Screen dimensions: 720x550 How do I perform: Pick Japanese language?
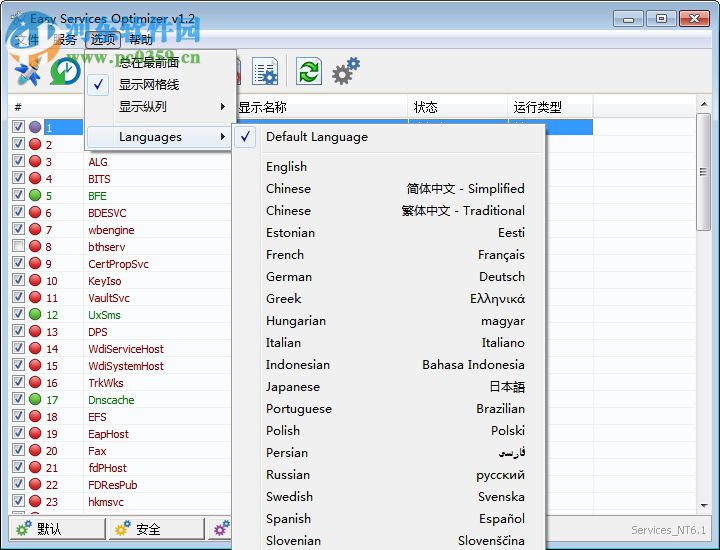pos(389,387)
